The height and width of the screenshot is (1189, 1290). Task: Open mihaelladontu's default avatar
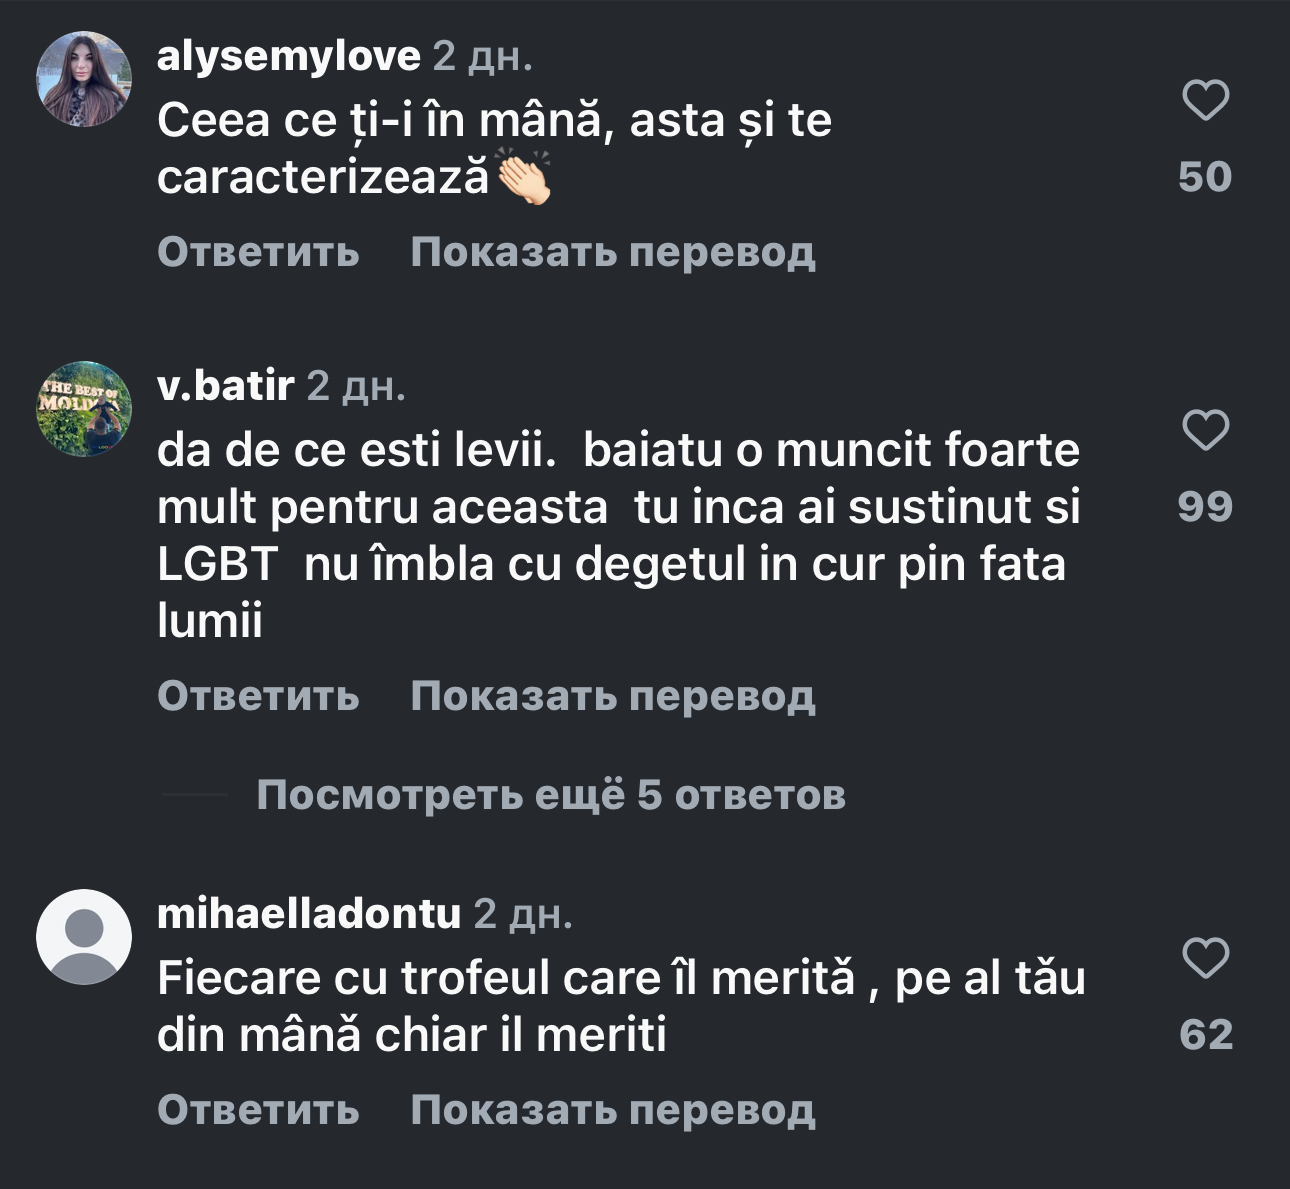(84, 937)
